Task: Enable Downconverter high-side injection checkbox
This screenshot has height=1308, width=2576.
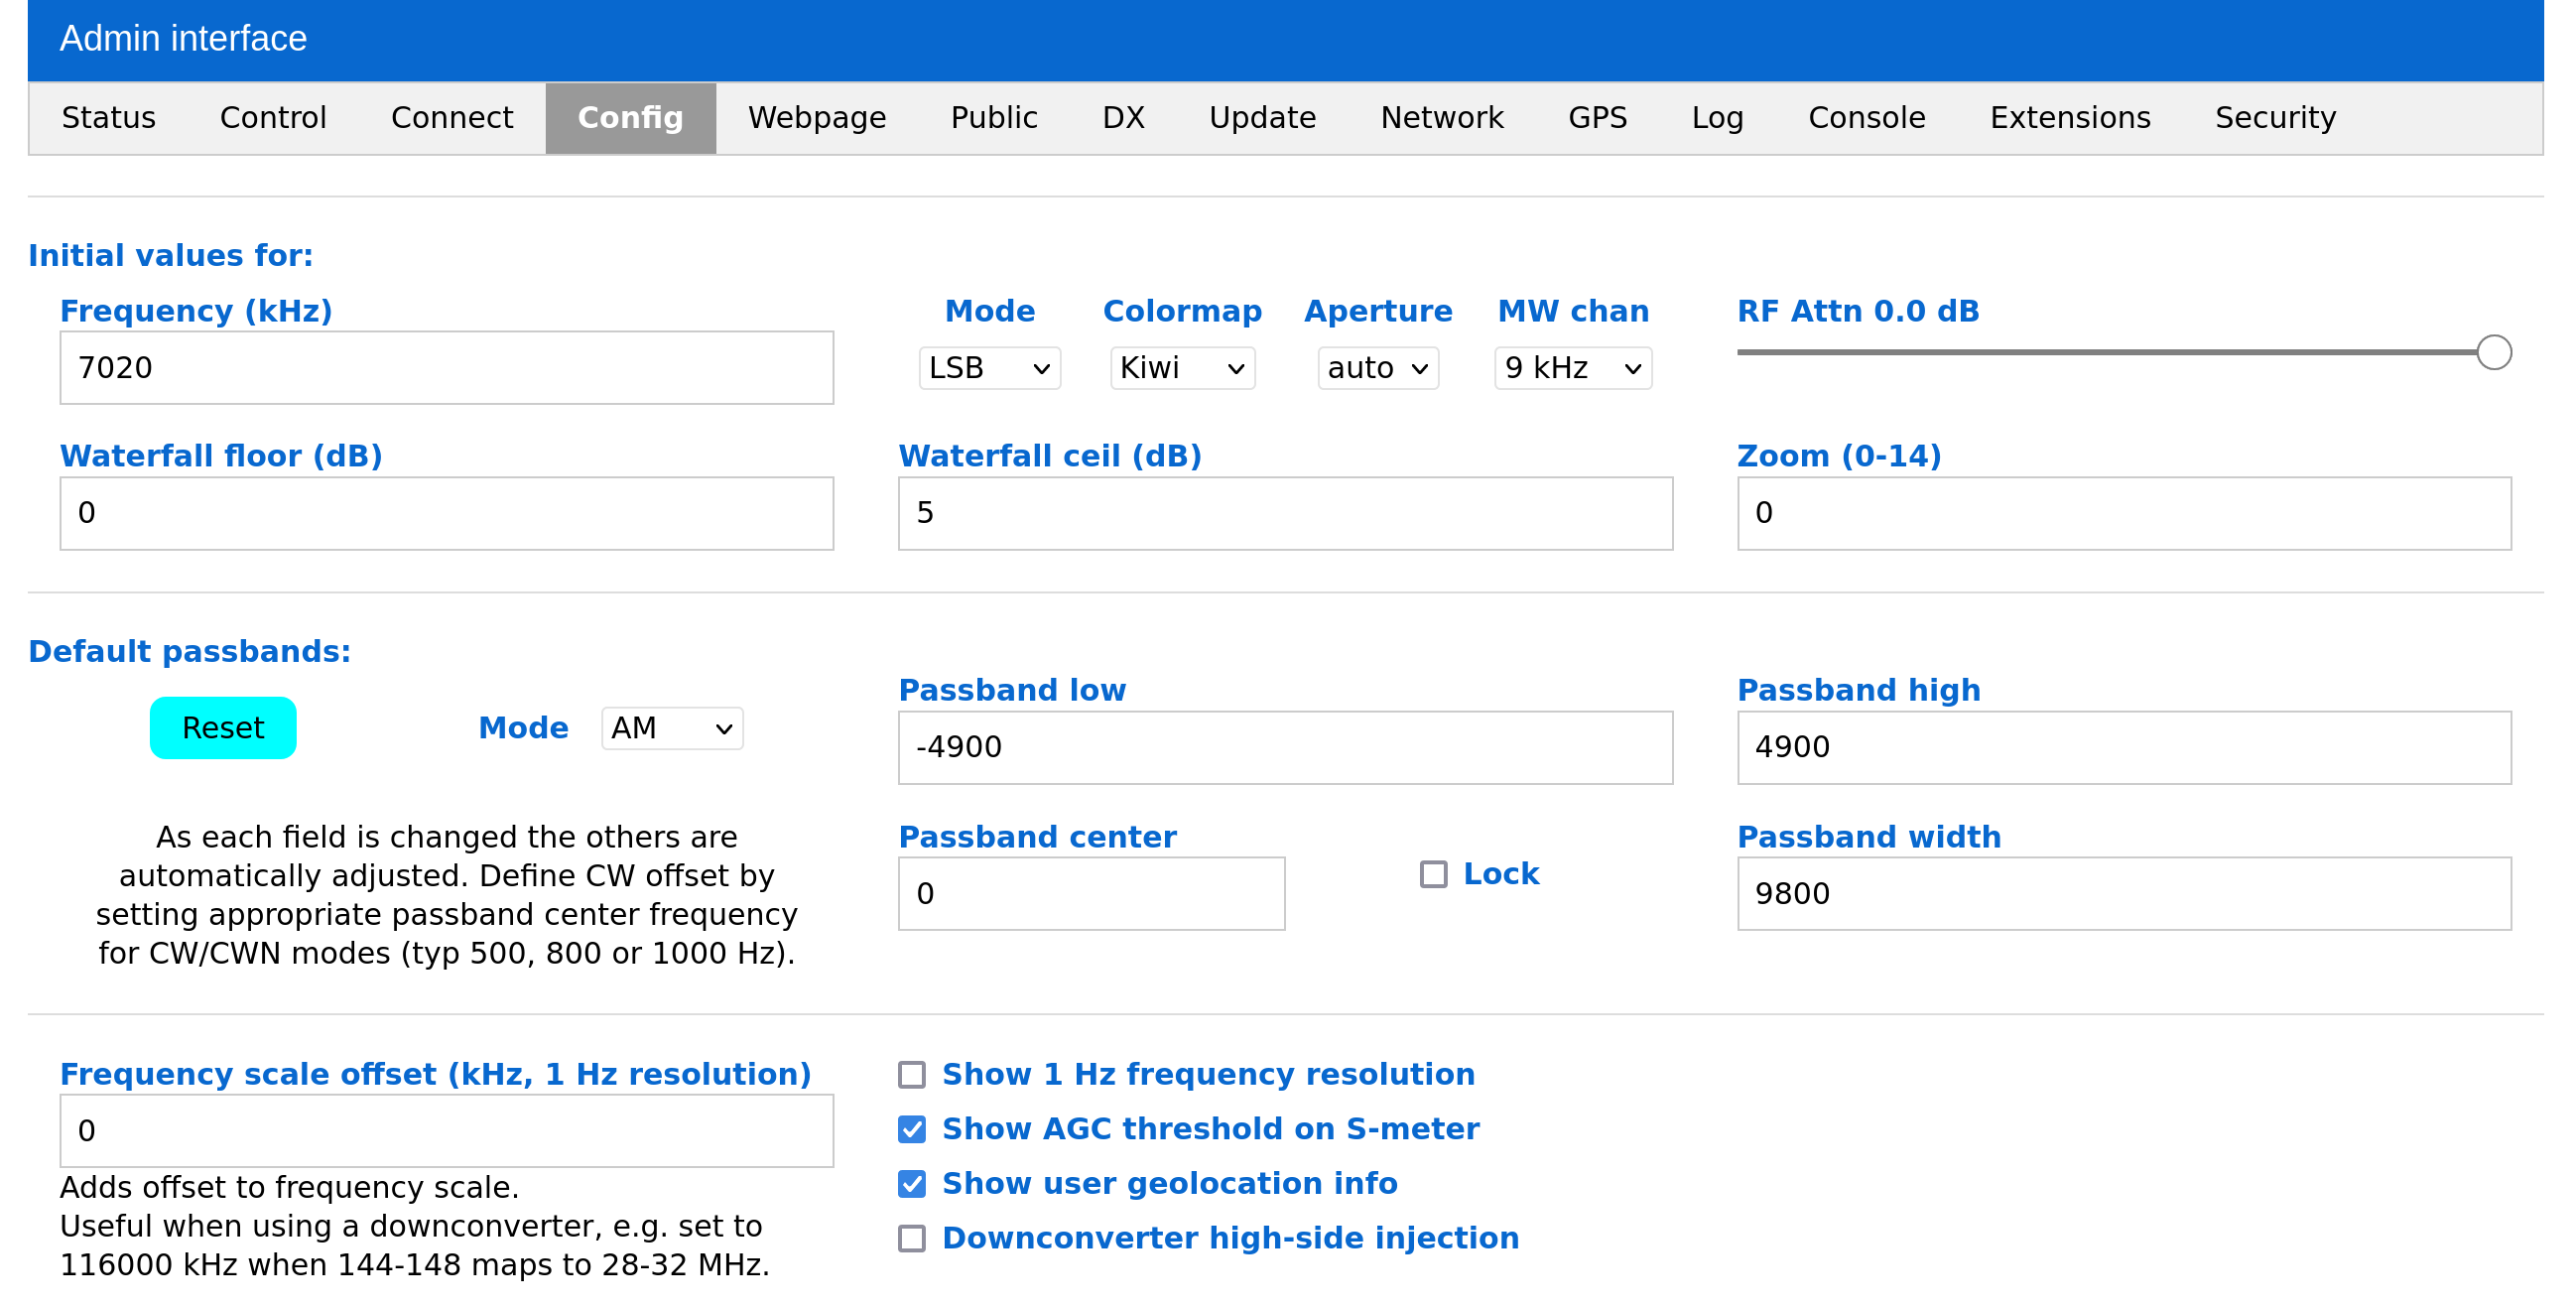Action: point(911,1238)
